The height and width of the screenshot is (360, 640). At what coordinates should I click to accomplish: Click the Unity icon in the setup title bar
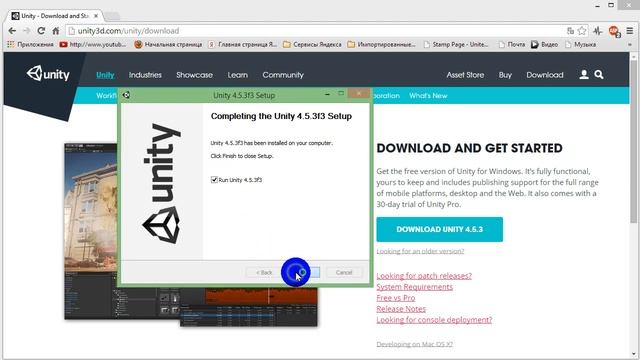pos(126,95)
